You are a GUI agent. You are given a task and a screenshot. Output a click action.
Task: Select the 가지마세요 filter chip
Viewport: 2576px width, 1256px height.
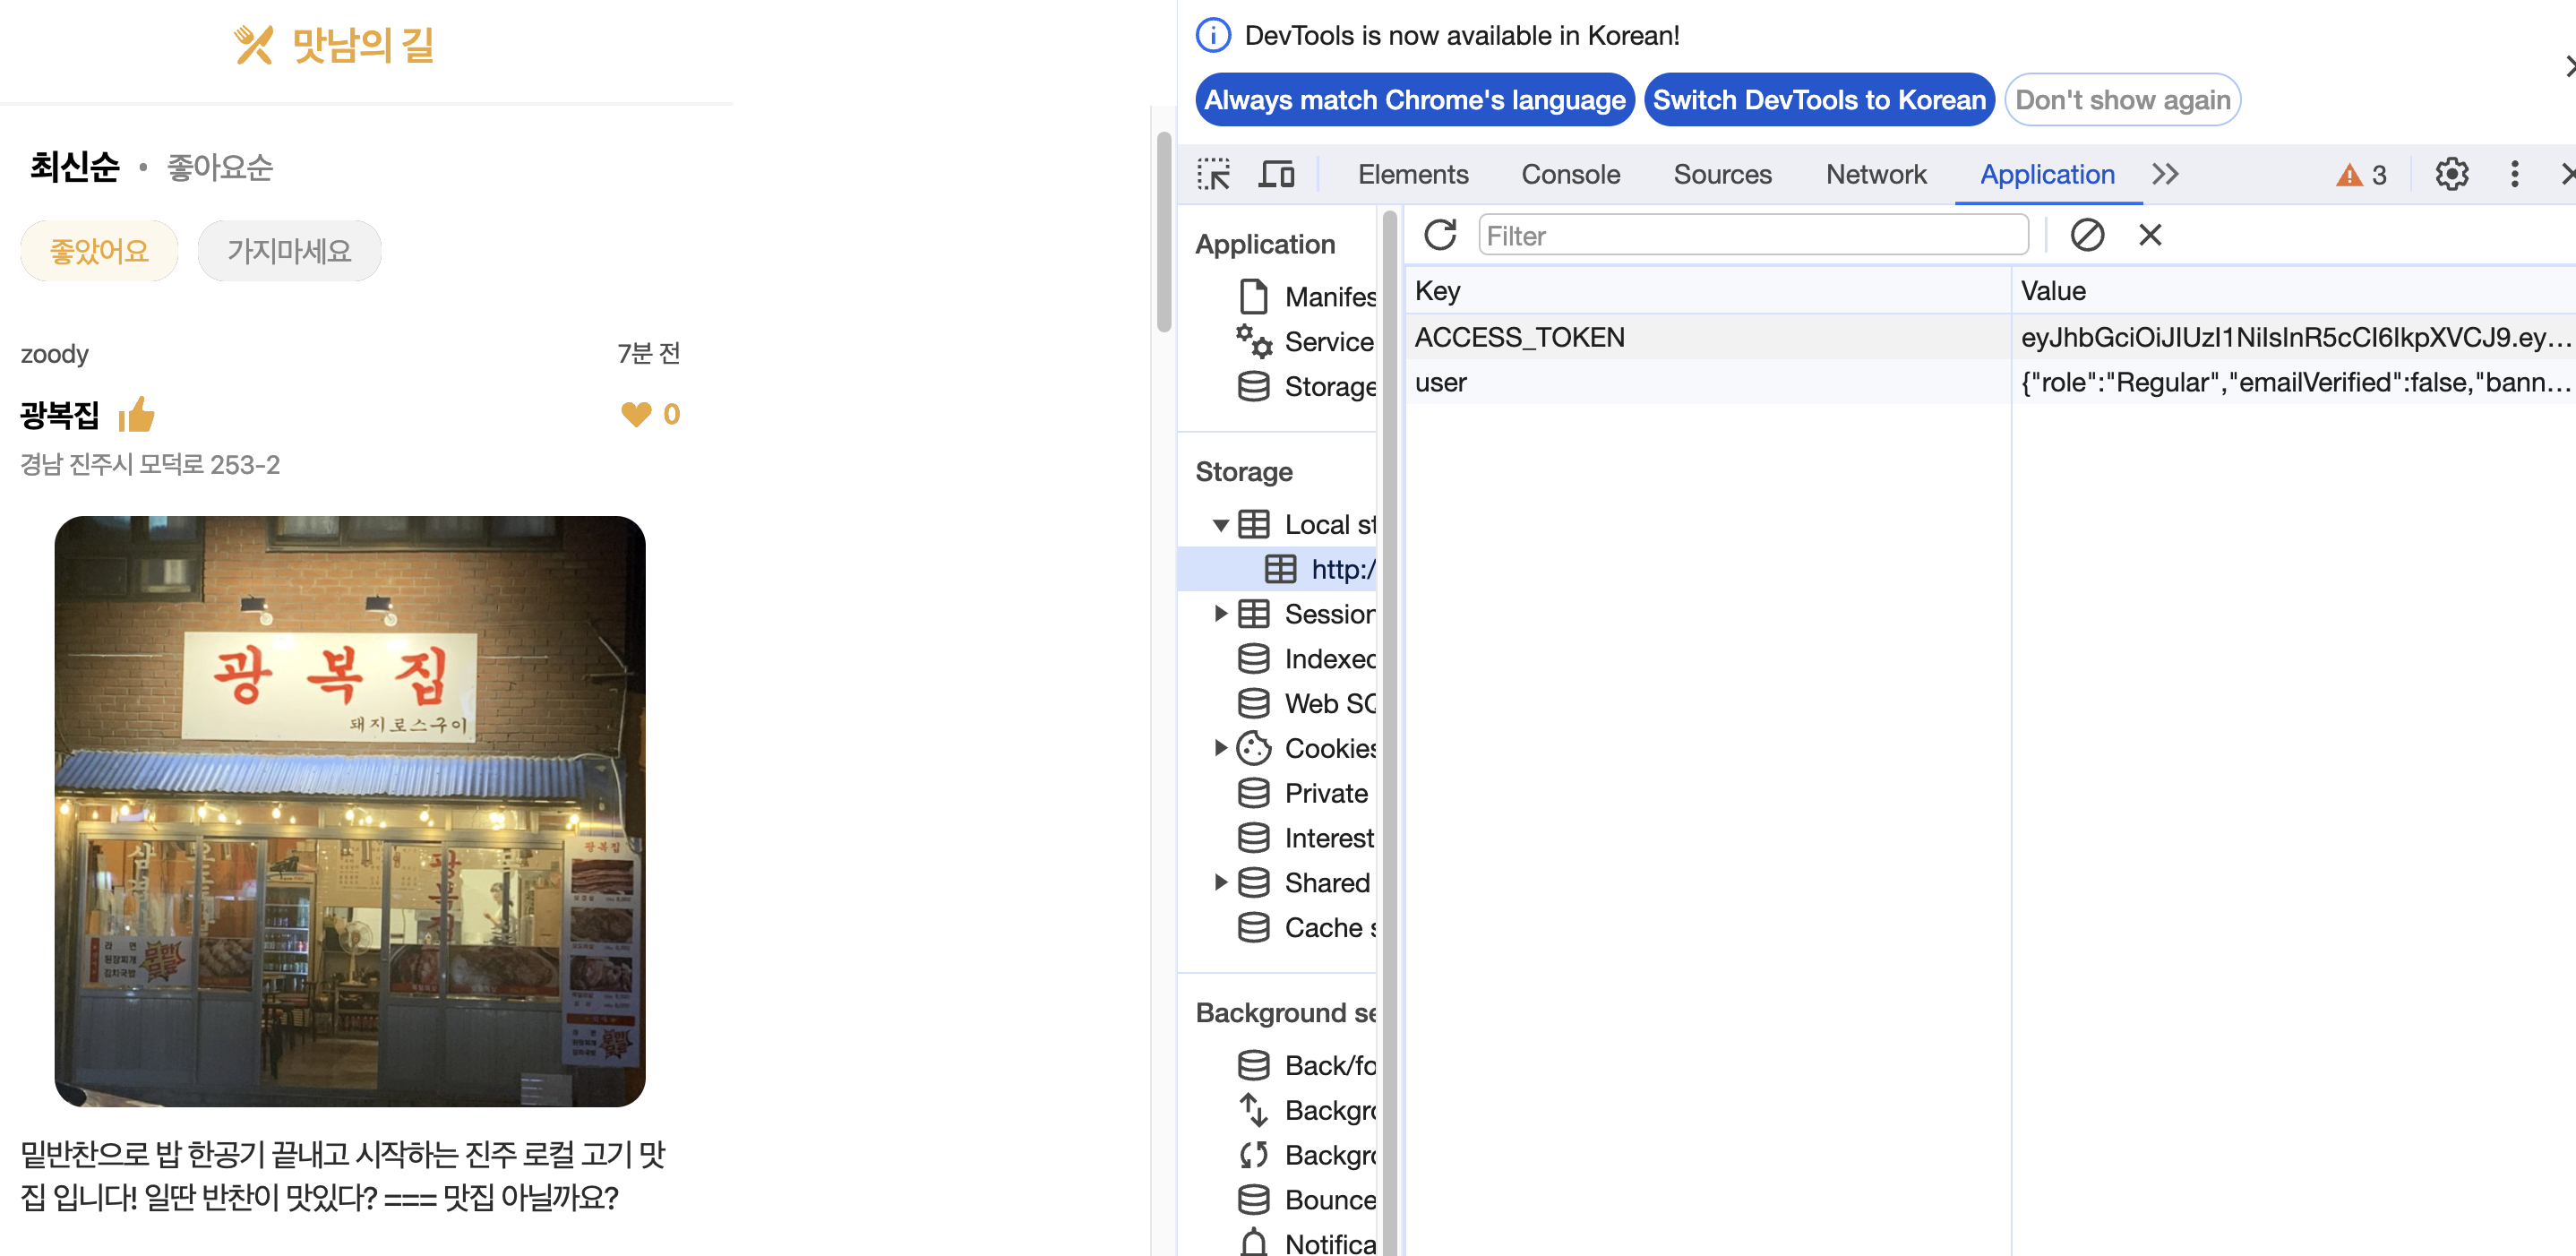[x=289, y=251]
